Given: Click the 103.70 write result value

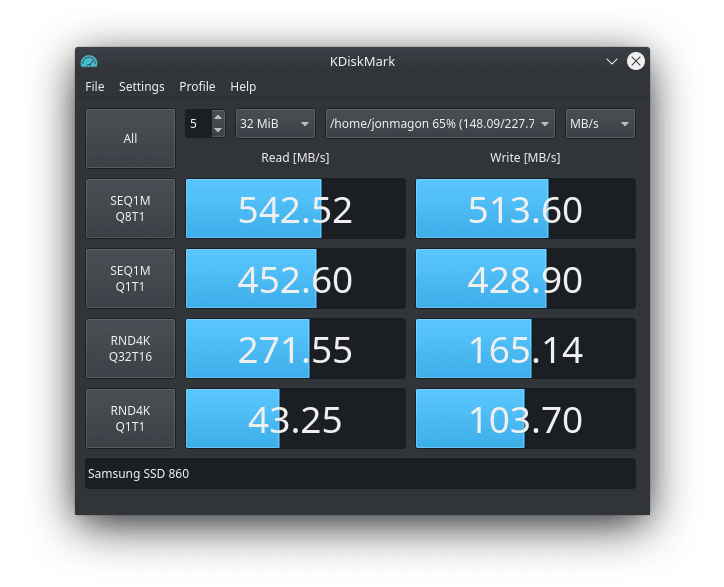Looking at the screenshot, I should click(x=525, y=418).
